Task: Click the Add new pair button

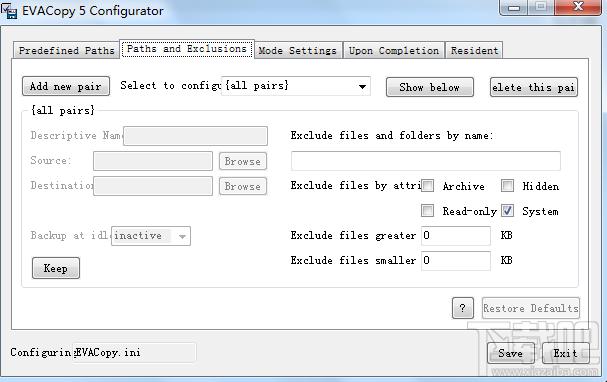Action: 66,86
